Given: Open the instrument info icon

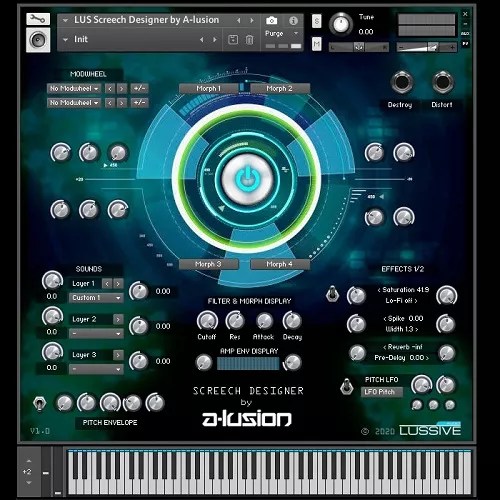Looking at the screenshot, I should [x=293, y=21].
